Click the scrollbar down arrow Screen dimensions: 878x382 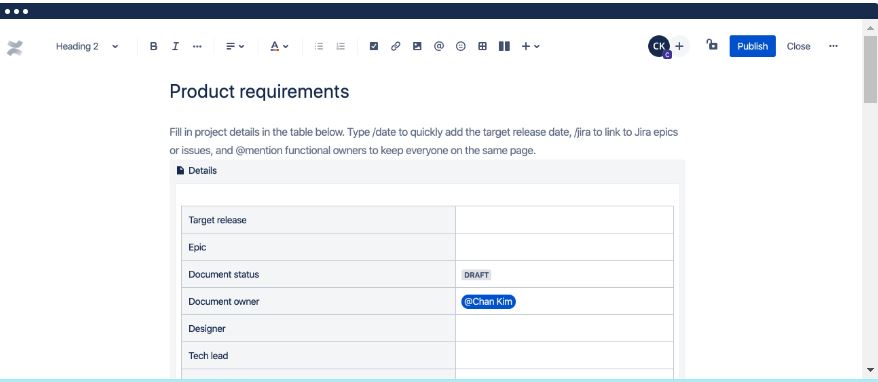point(870,370)
